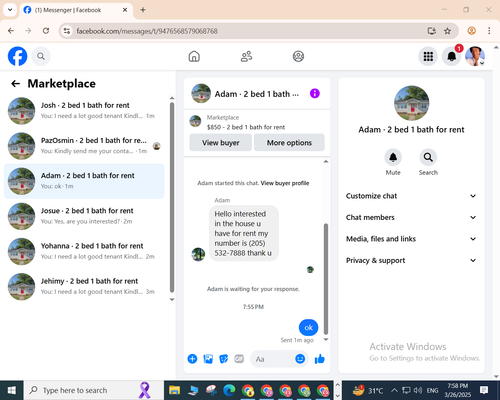The image size is (500, 400).
Task: Open the menu grid icon
Action: (428, 56)
